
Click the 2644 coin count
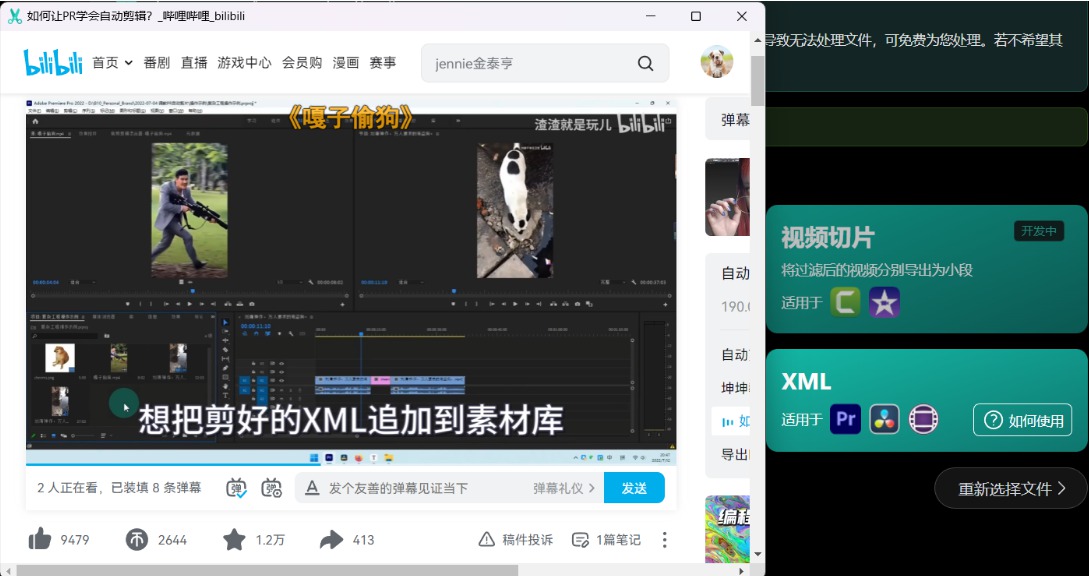[x=172, y=540]
